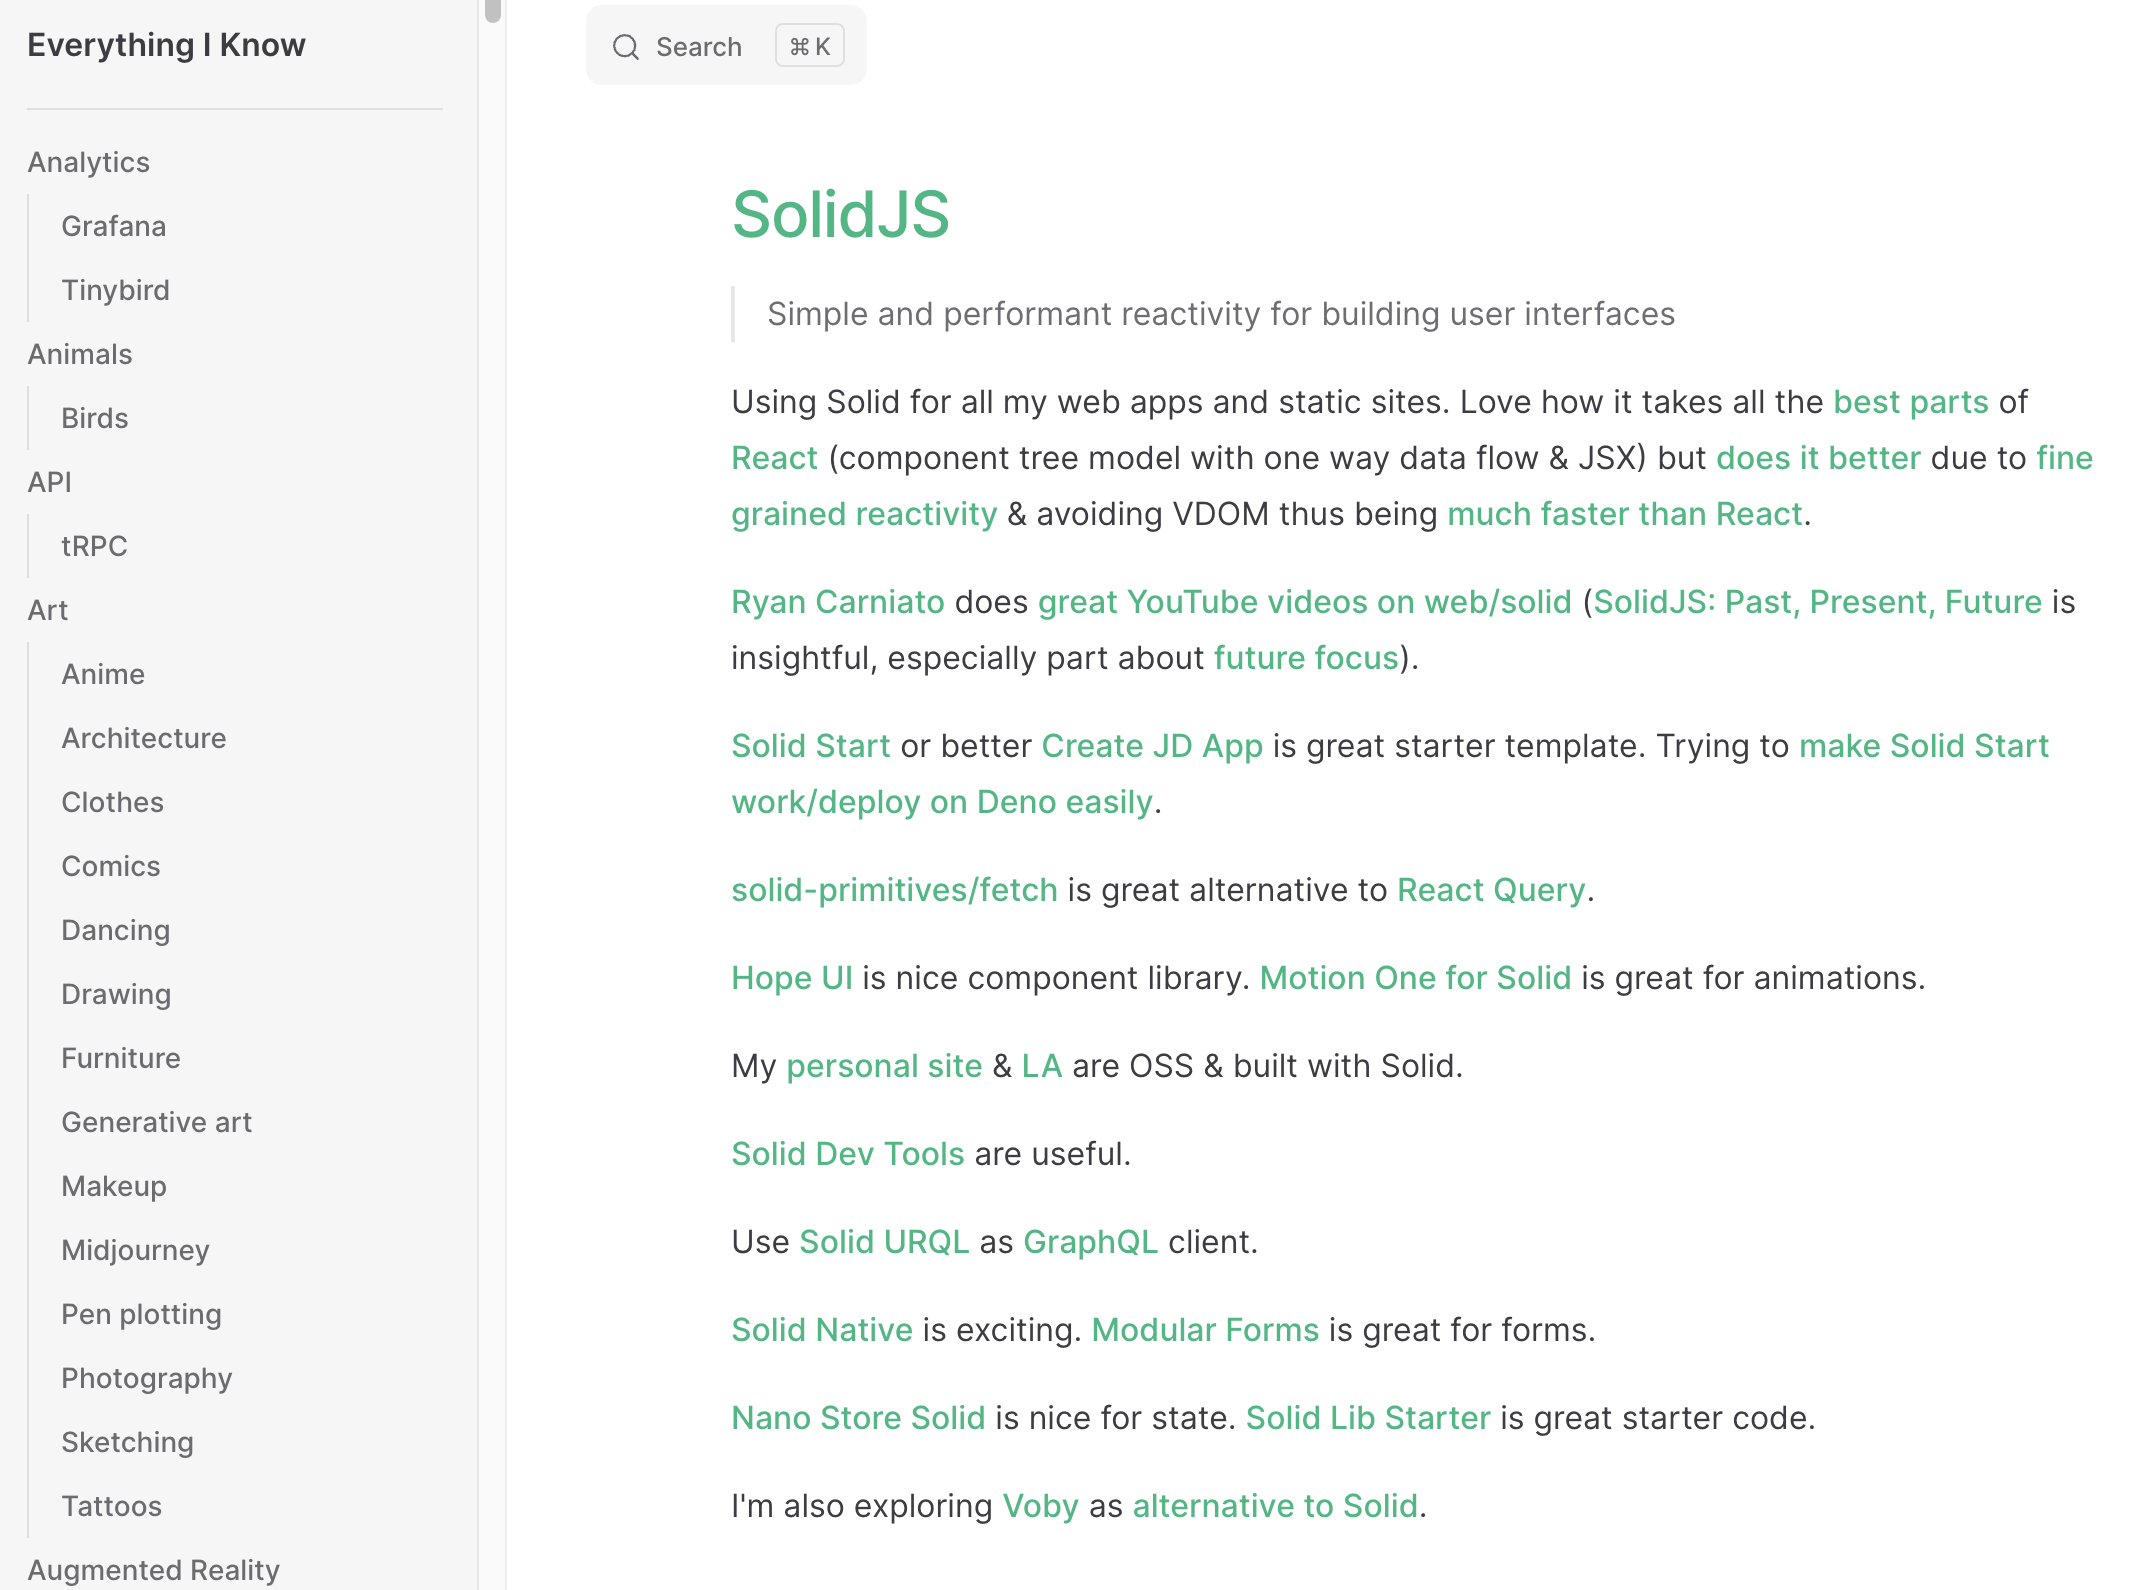Click the Solid Start link
Image resolution: width=2136 pixels, height=1590 pixels.
click(810, 747)
